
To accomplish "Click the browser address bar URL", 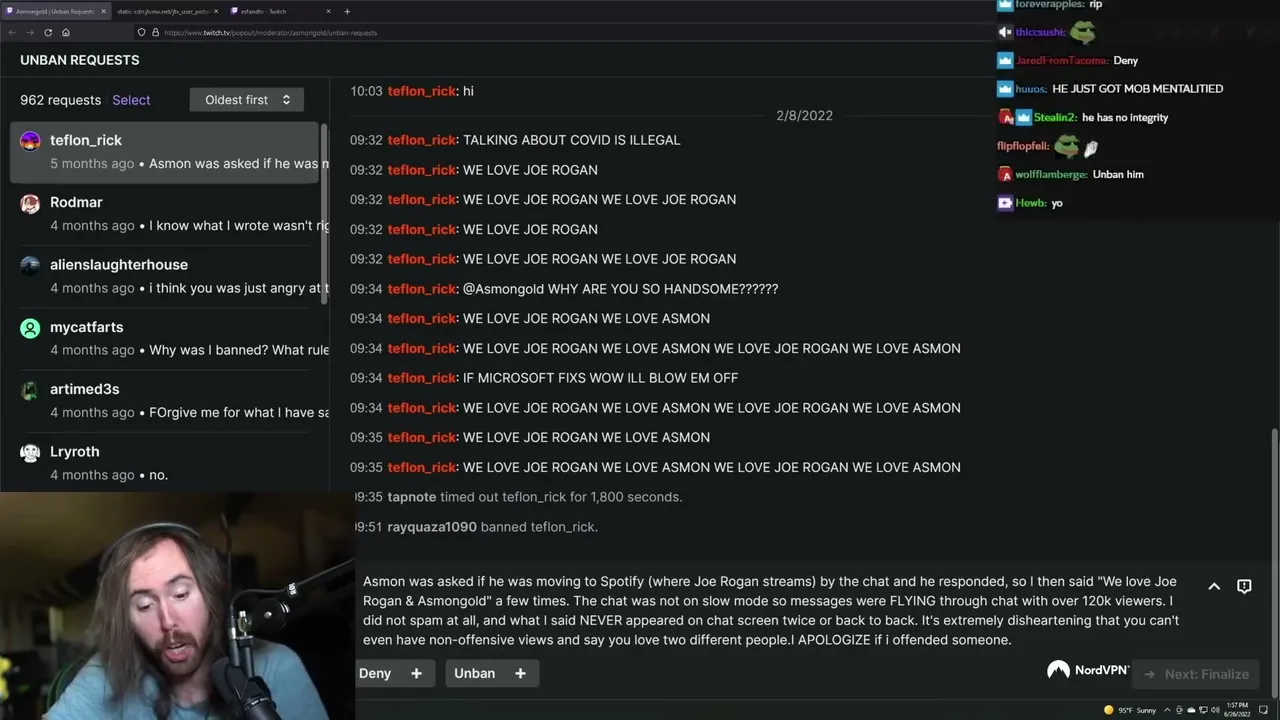I will coord(271,33).
